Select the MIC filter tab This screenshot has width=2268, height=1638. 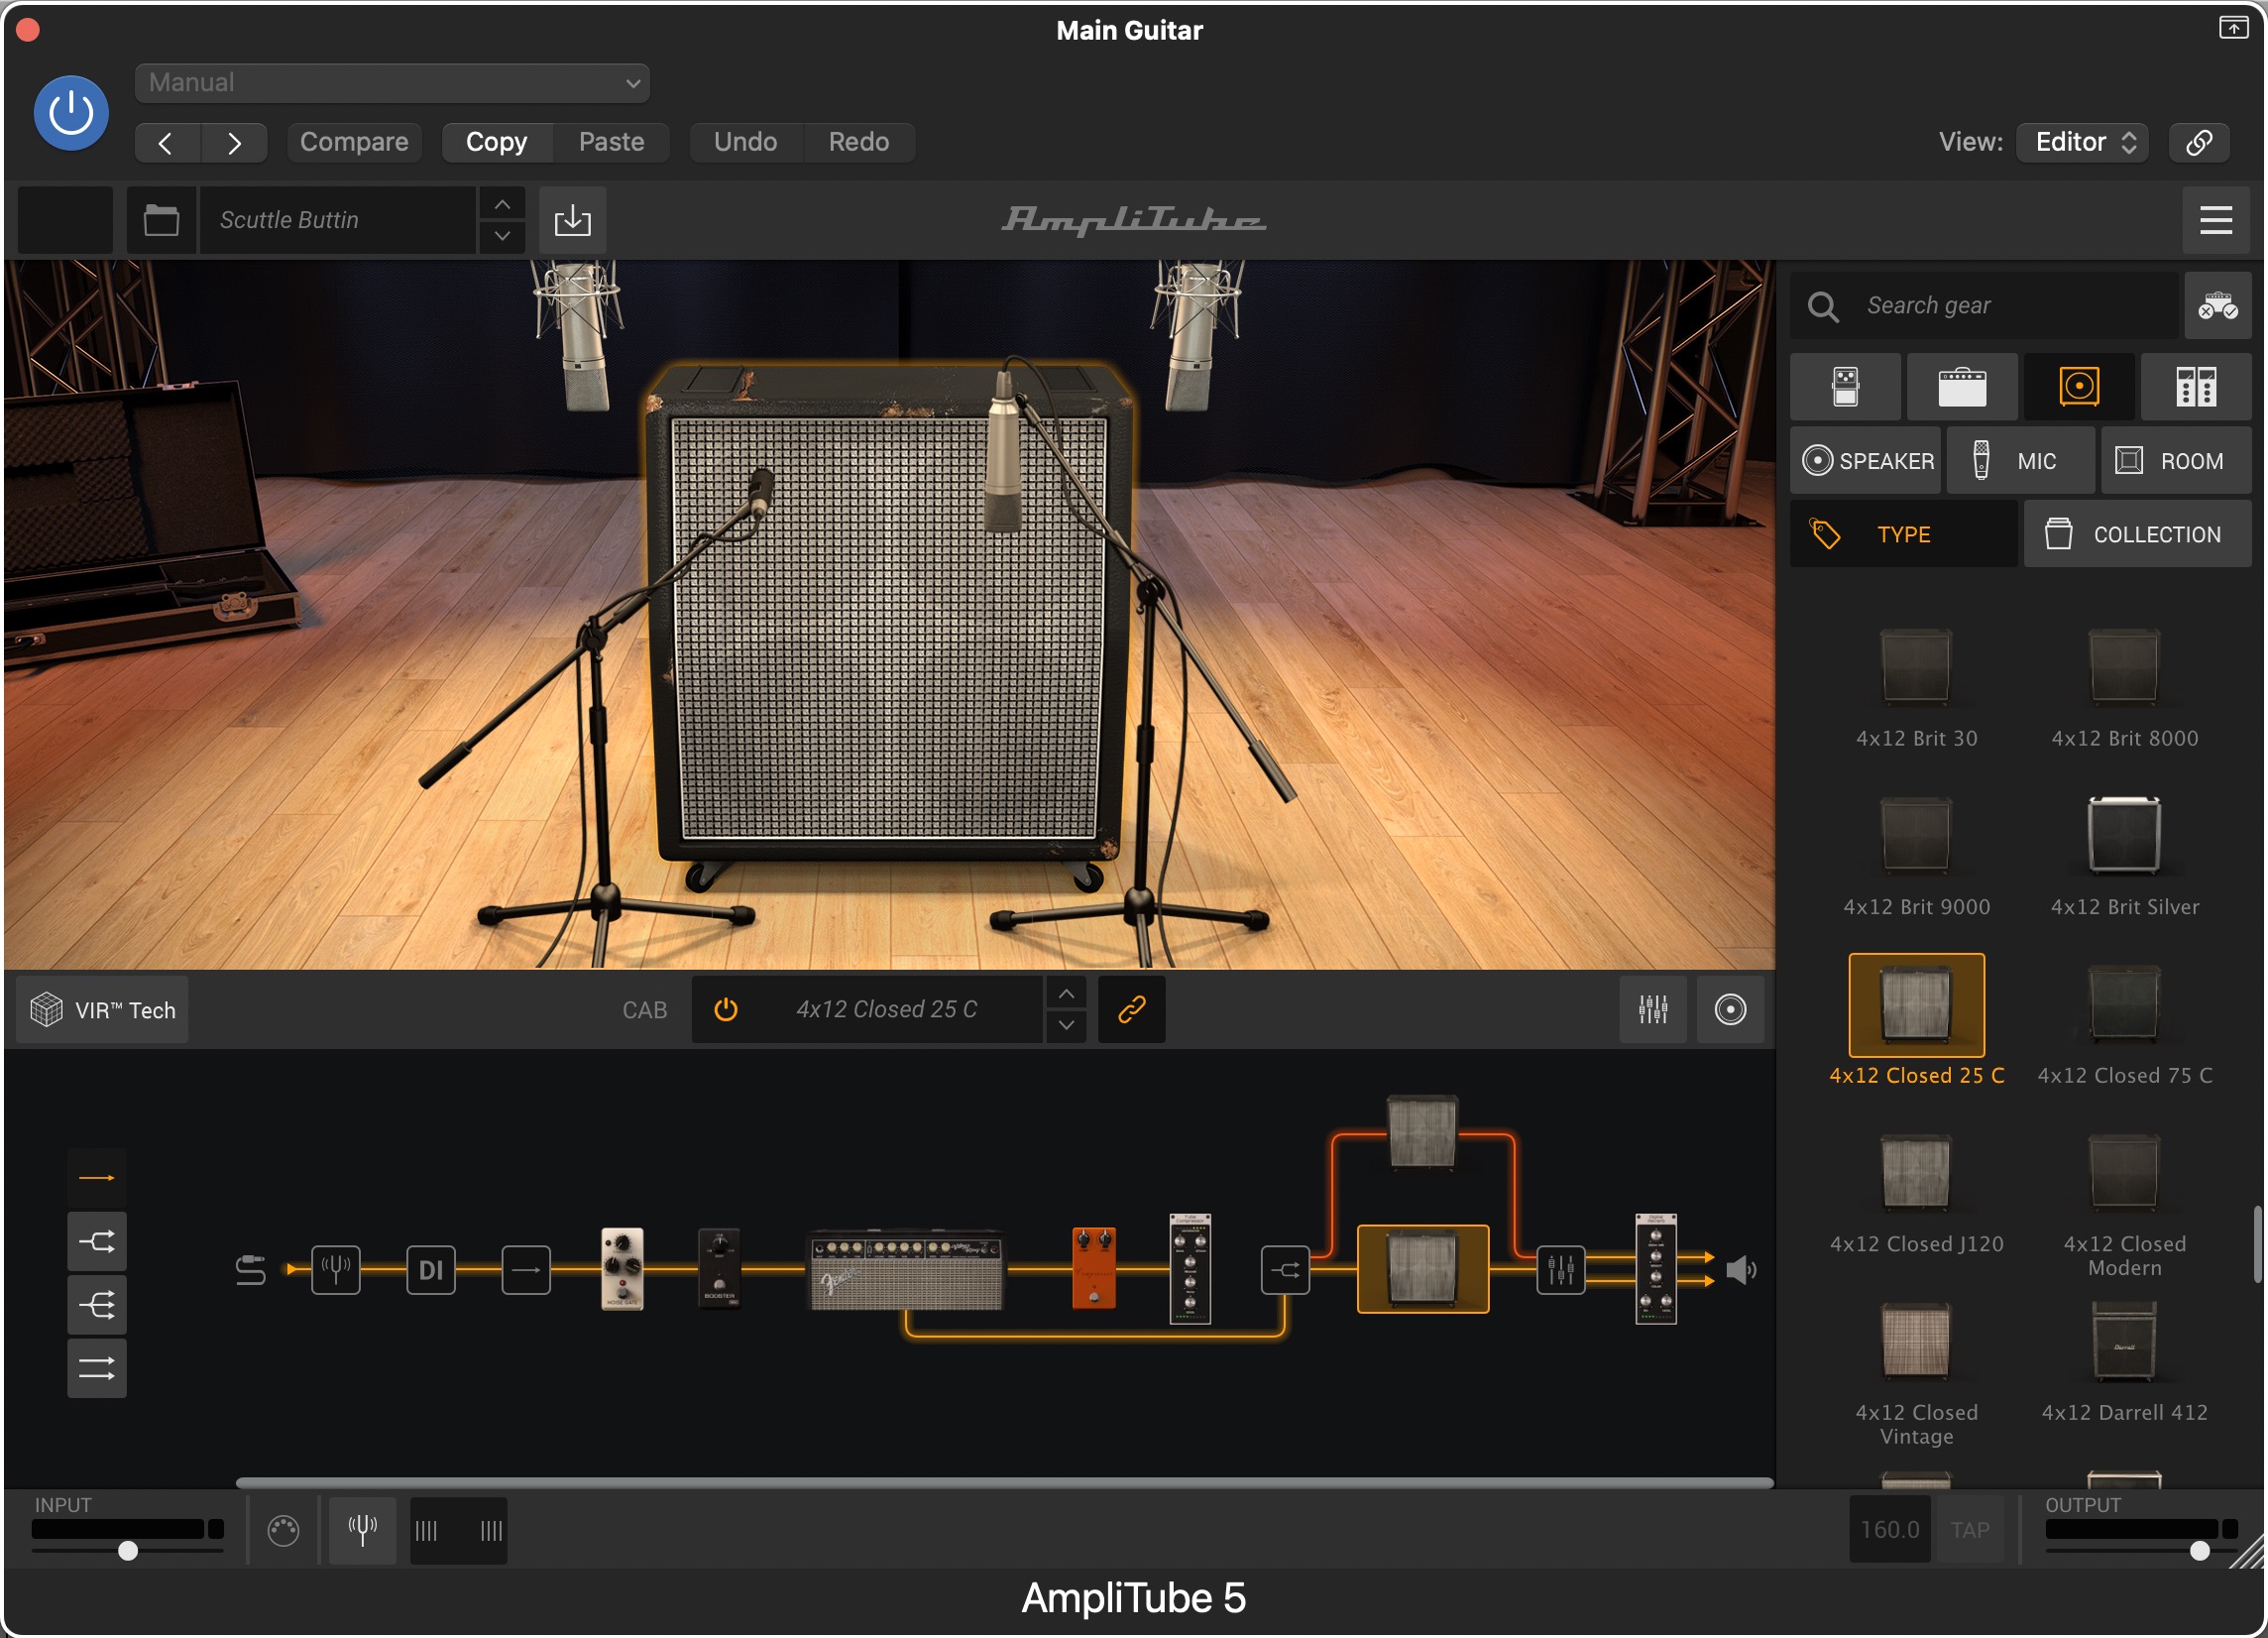[2020, 461]
